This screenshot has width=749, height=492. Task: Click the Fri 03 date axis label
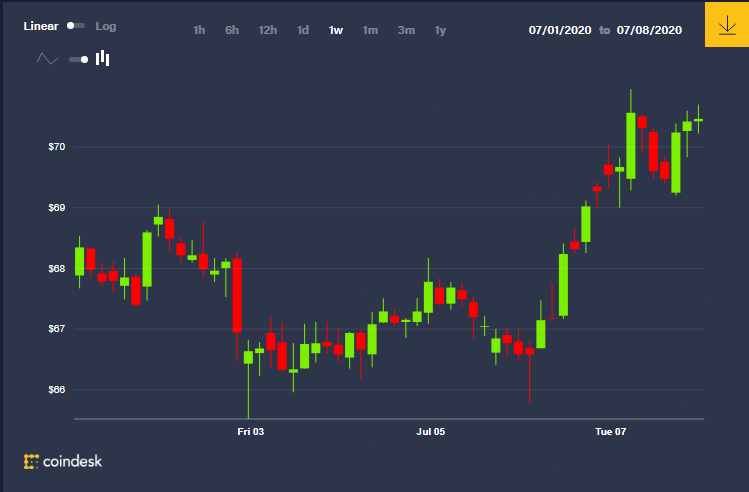251,432
